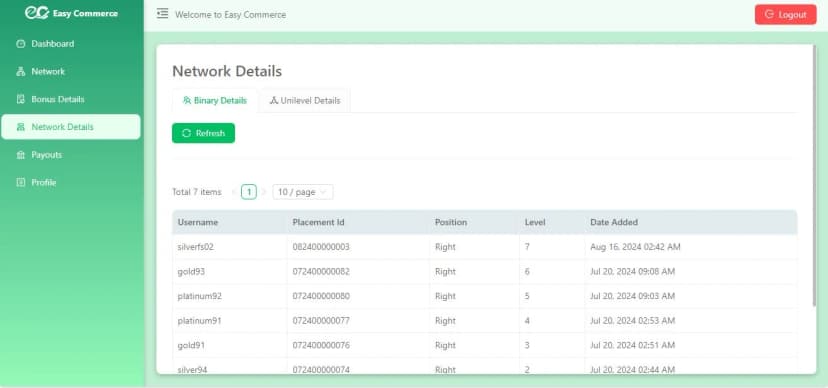Click placement id 072400000082

pyautogui.click(x=321, y=271)
